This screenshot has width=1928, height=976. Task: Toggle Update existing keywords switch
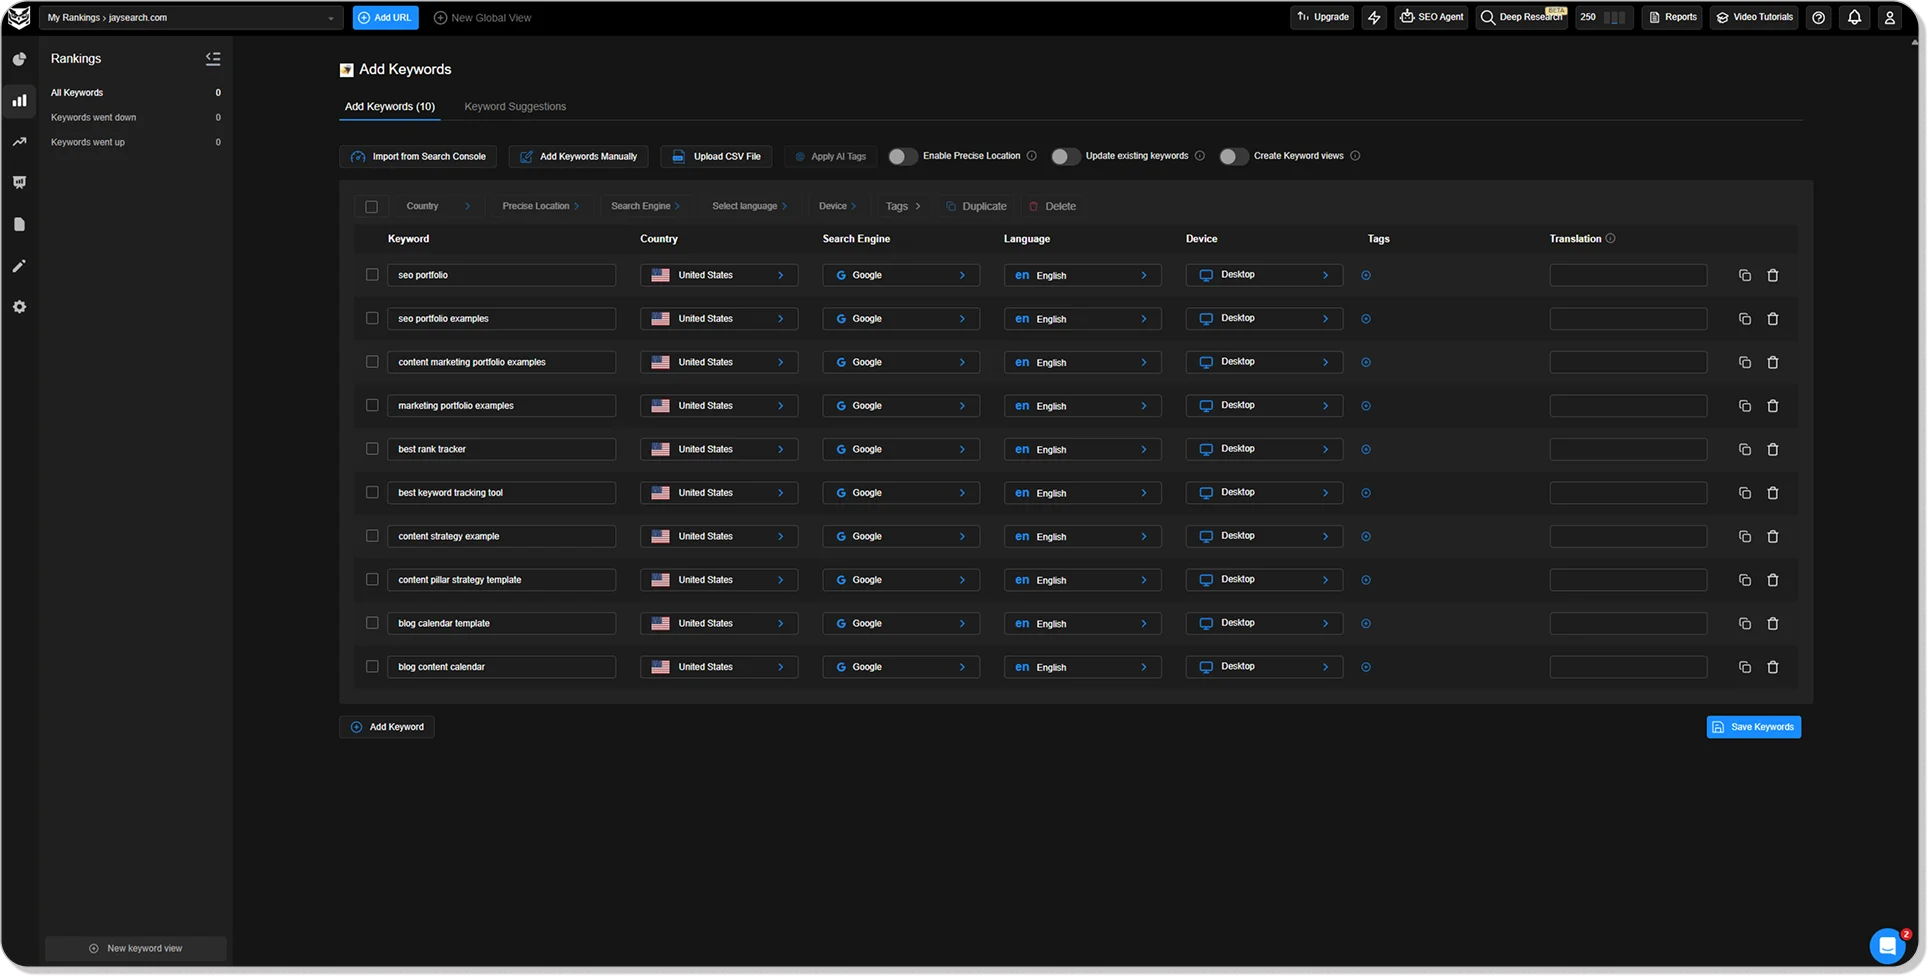(x=1065, y=156)
